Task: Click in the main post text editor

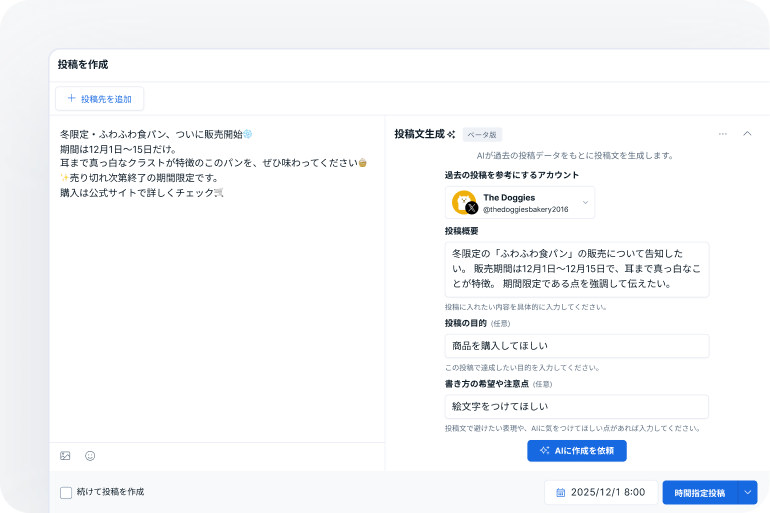Action: pos(216,300)
